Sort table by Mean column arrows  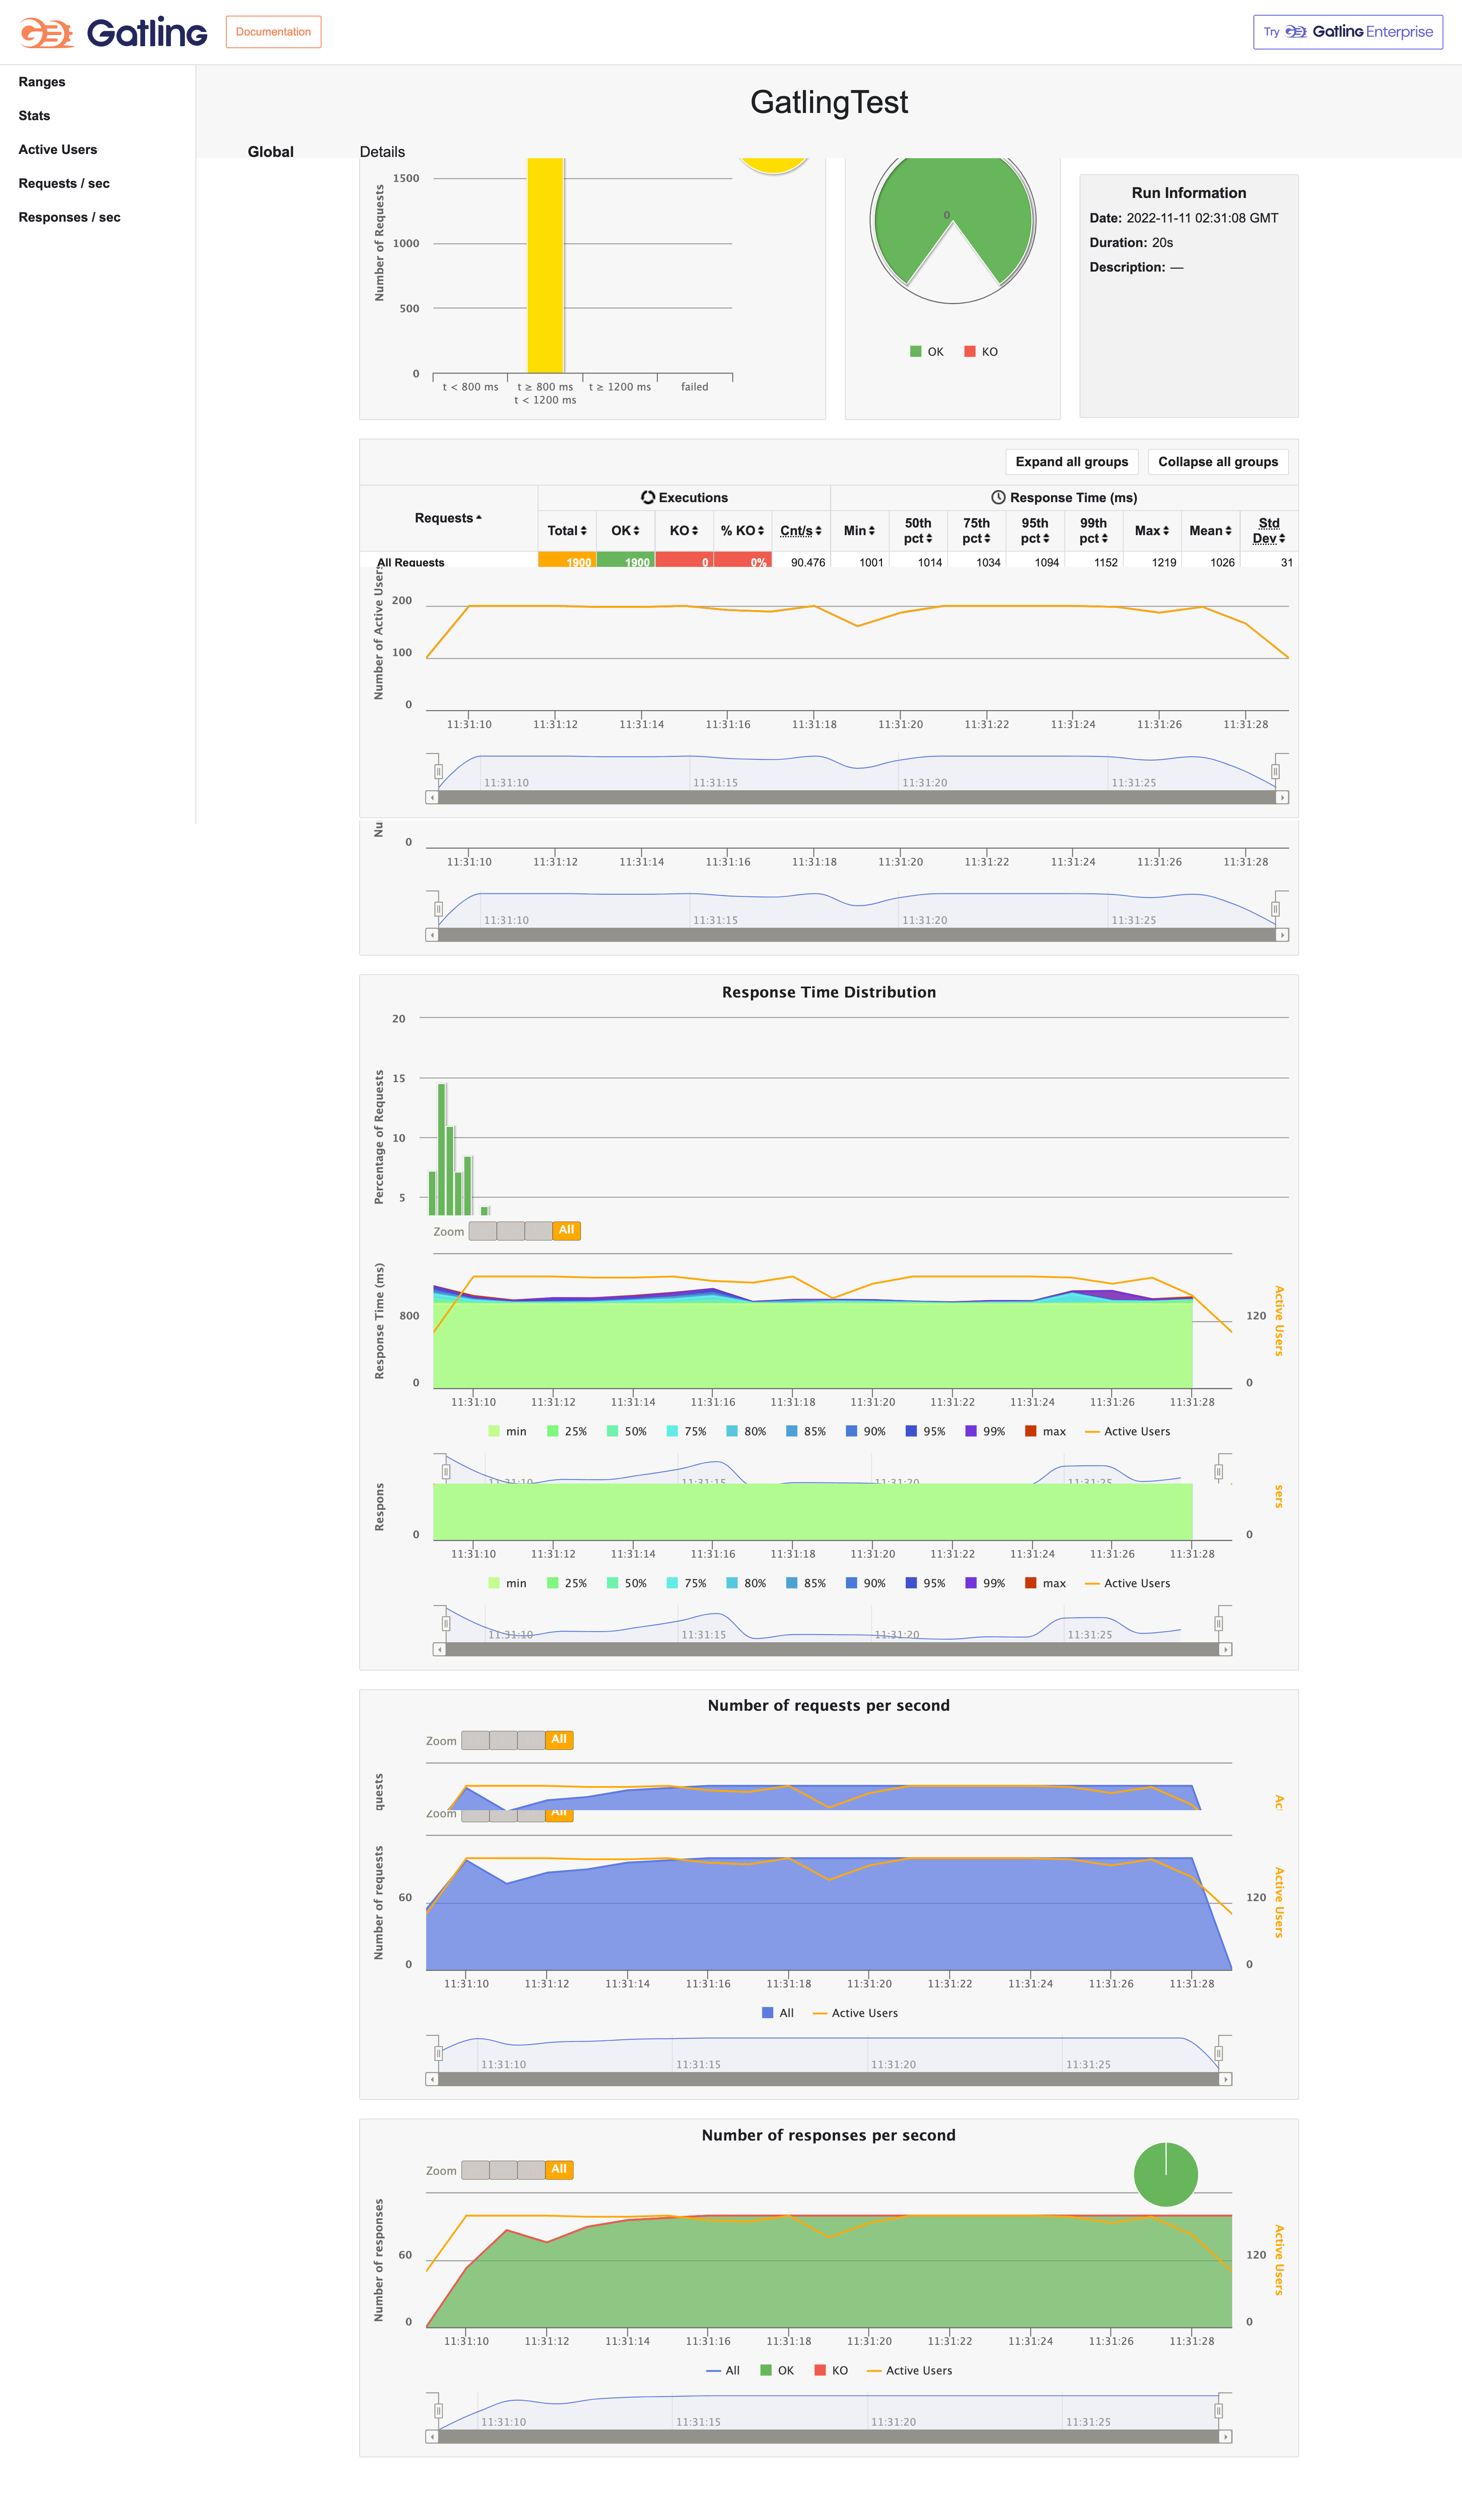click(x=1228, y=531)
